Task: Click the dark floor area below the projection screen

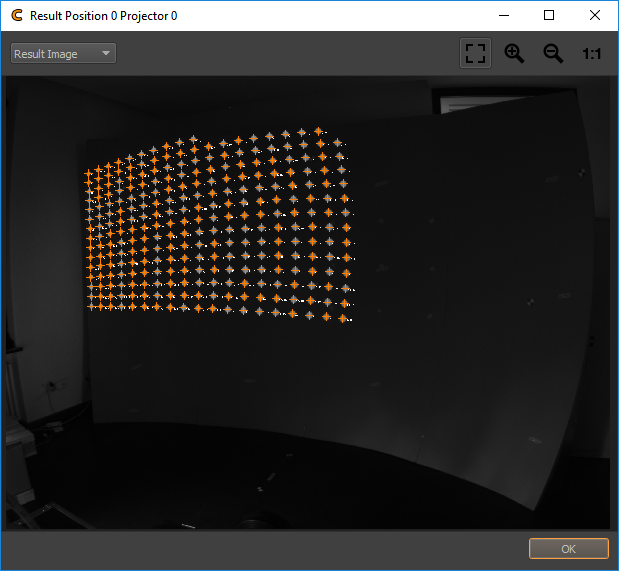Action: 300,490
